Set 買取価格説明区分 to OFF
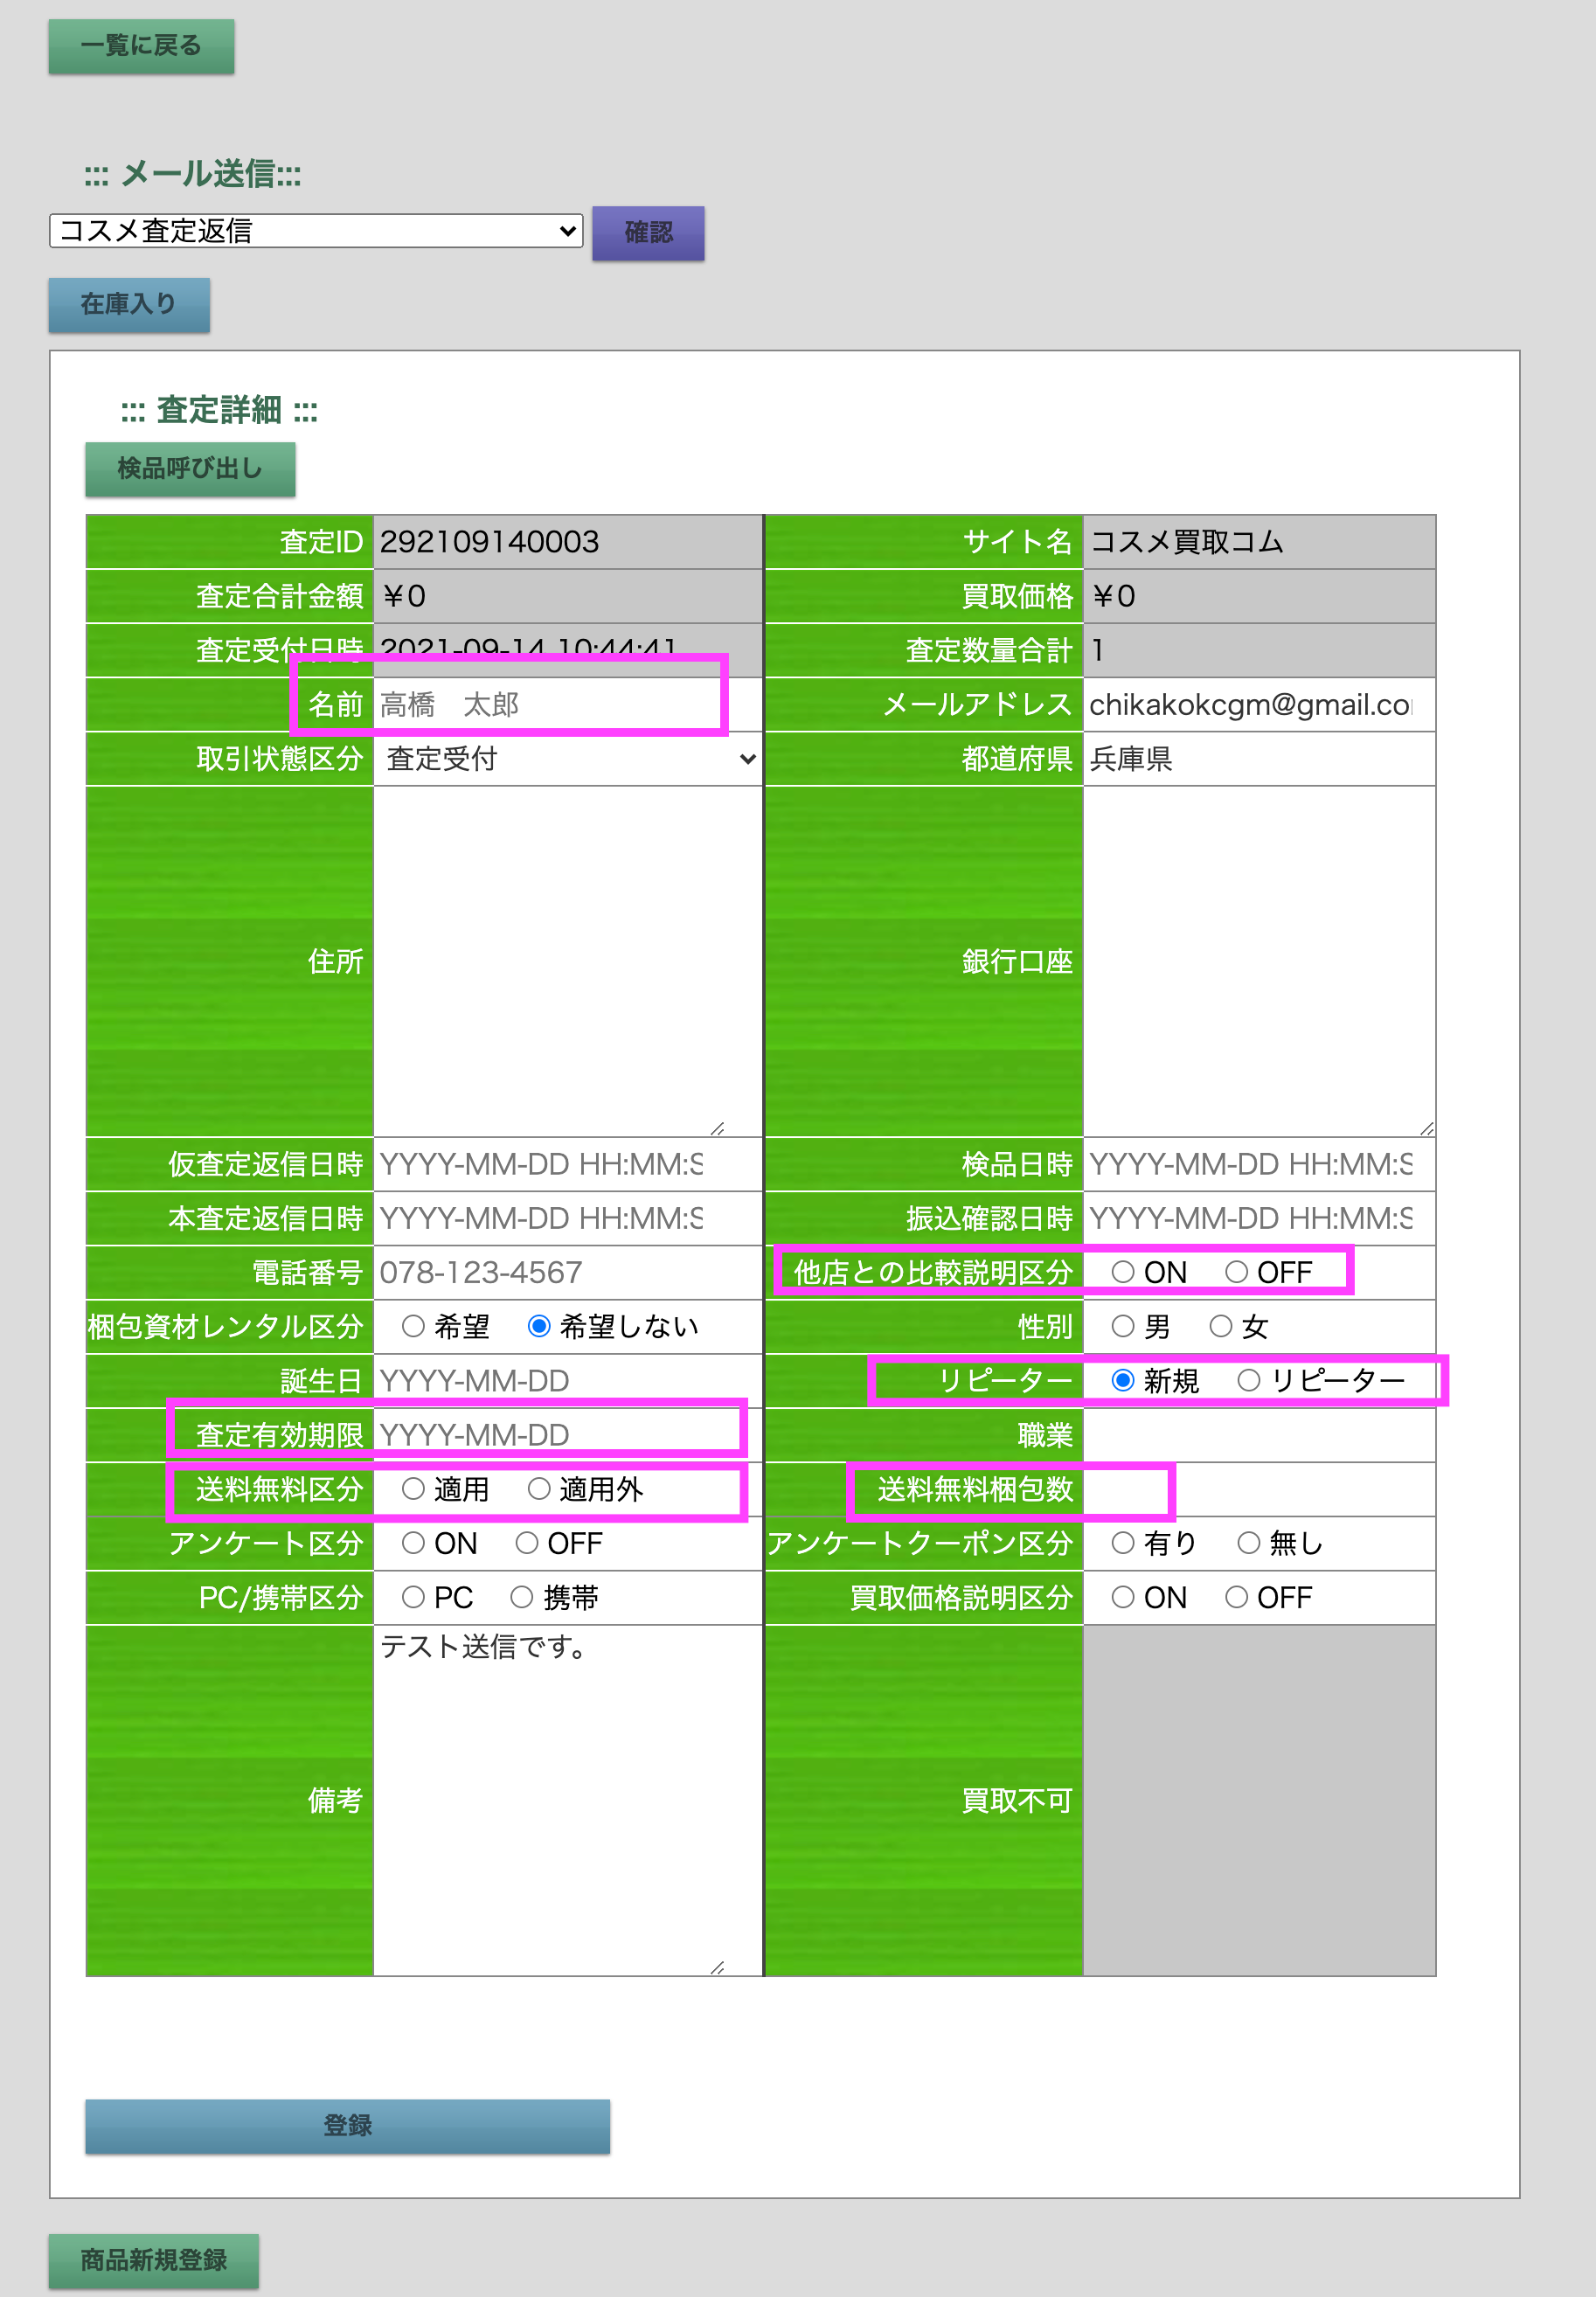The width and height of the screenshot is (1596, 2297). point(1236,1597)
